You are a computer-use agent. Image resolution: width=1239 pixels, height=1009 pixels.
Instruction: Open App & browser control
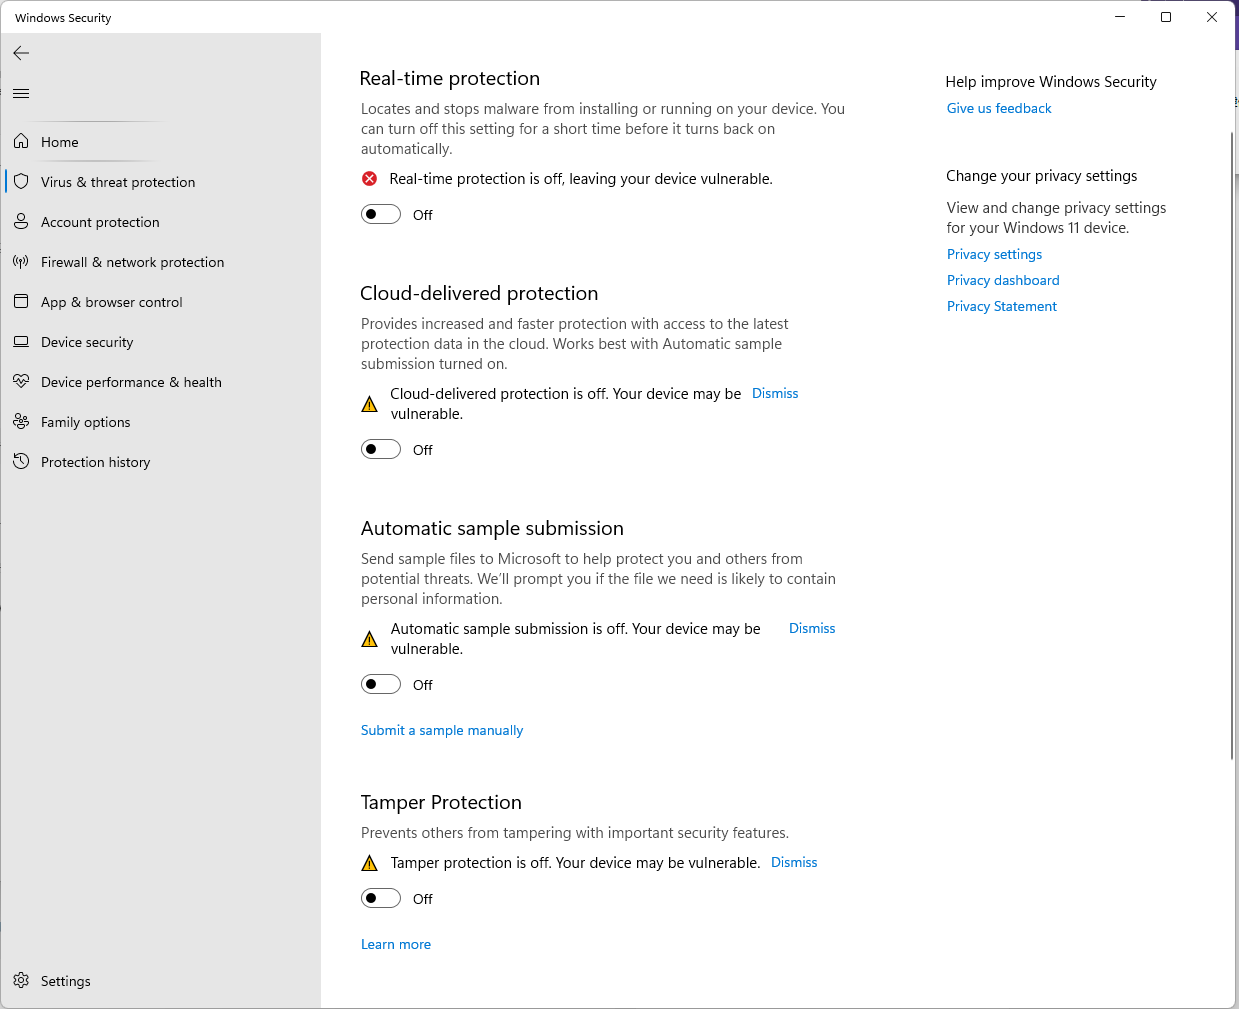click(x=111, y=301)
